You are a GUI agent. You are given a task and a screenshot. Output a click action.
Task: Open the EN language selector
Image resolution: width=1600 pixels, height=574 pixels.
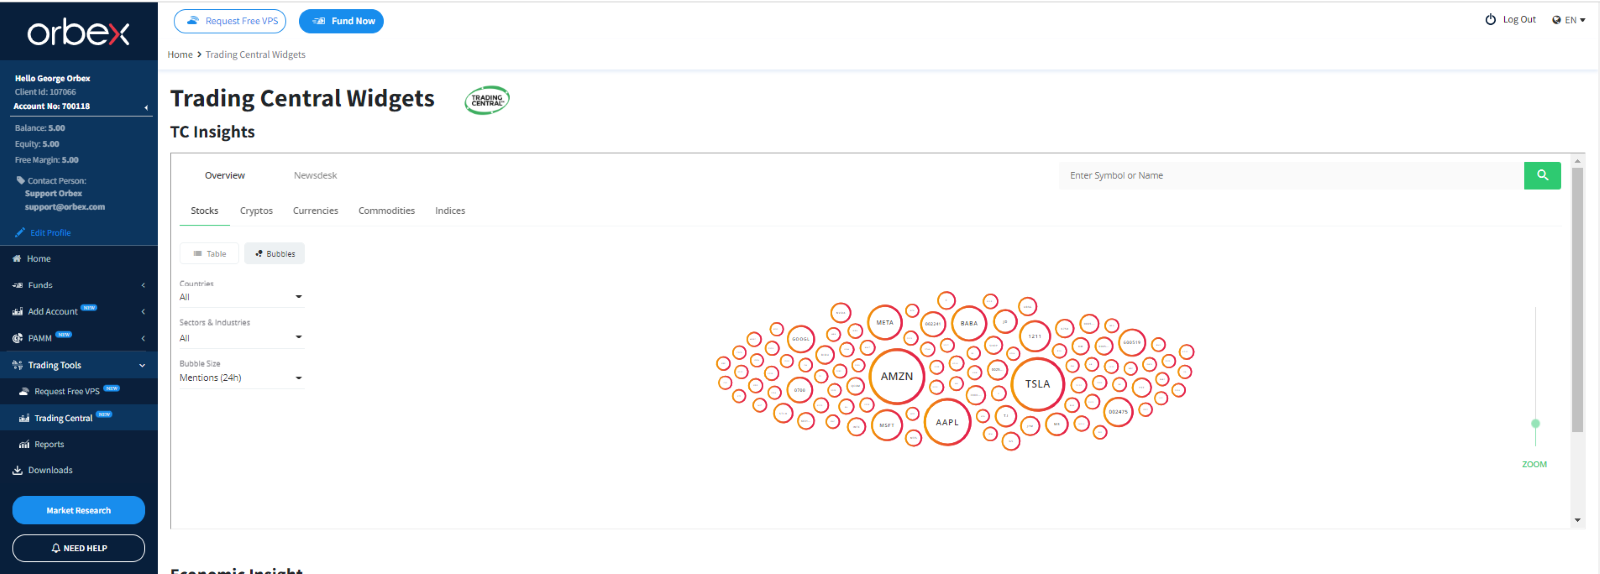(1569, 20)
